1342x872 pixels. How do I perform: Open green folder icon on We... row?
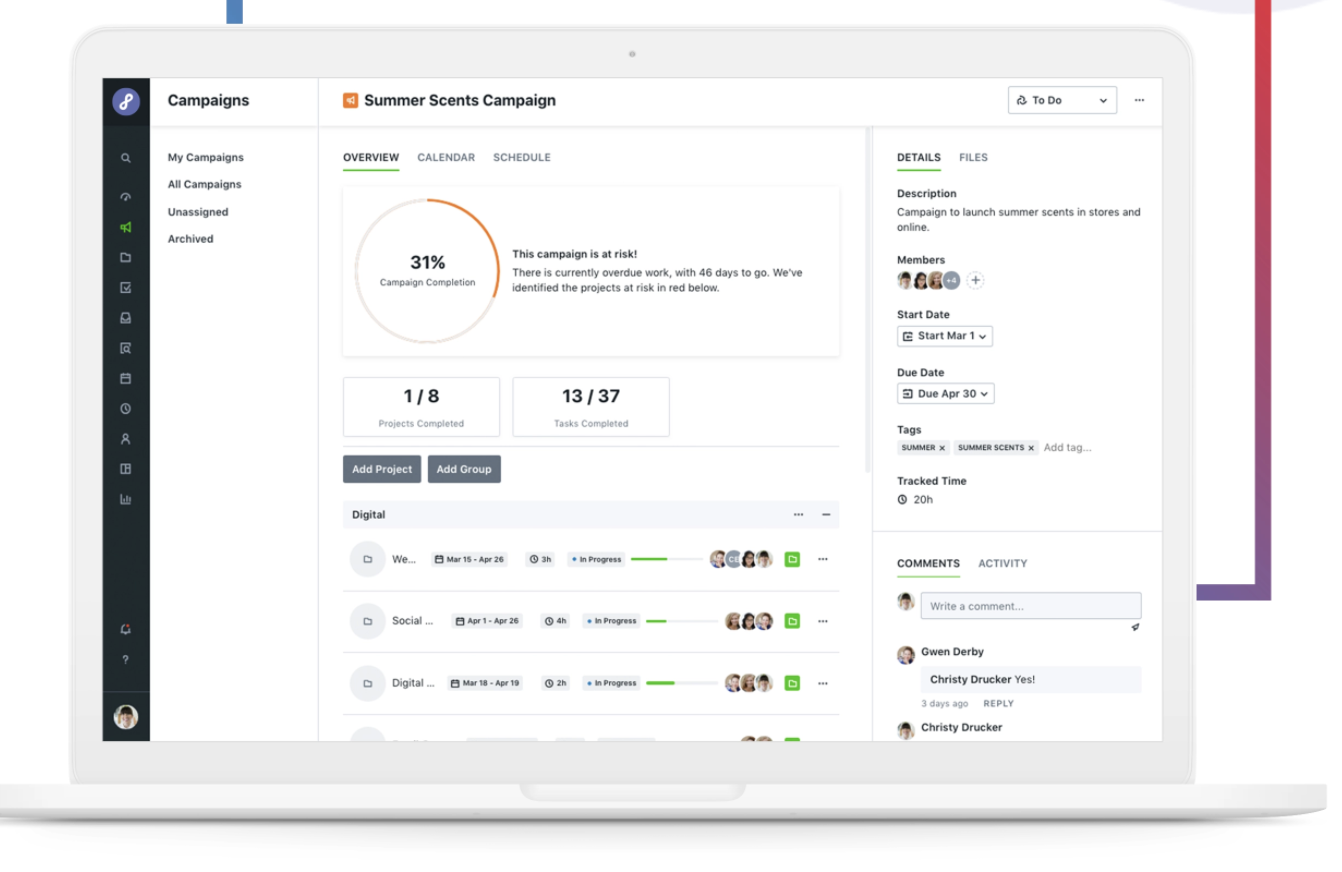pos(792,559)
